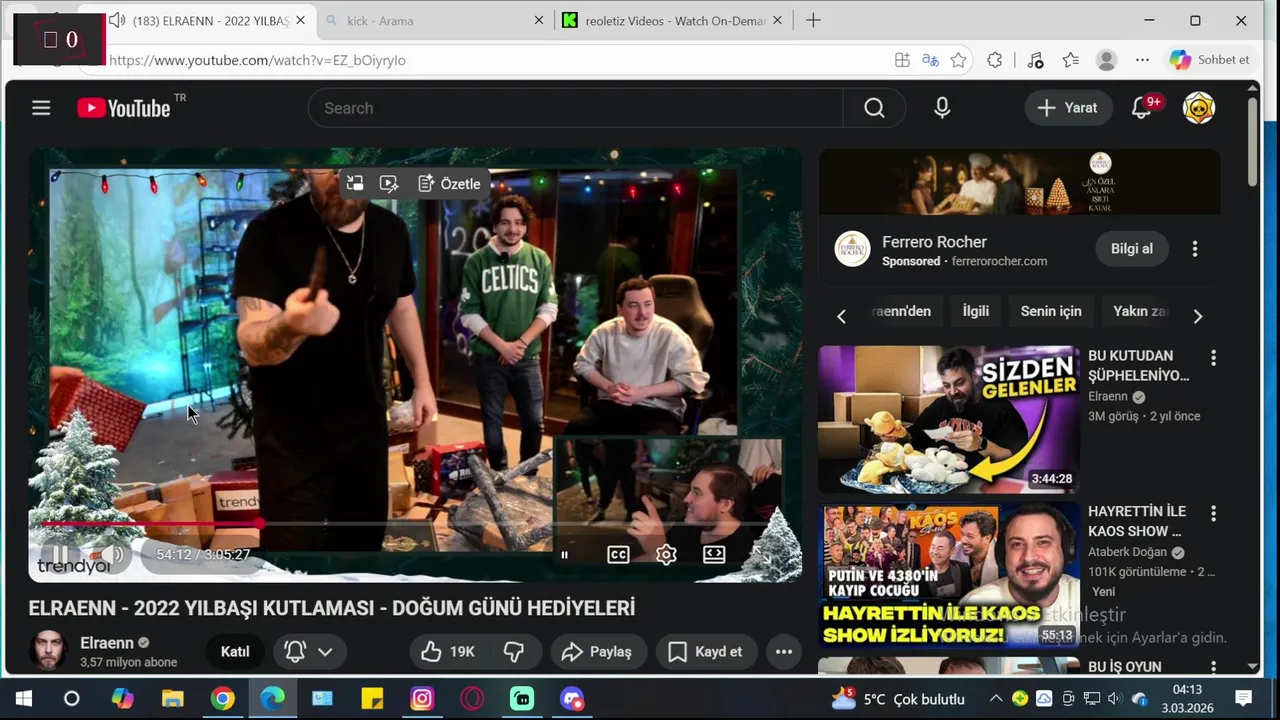The image size is (1280, 720).
Task: Open the Elraenn channel avatar
Action: [48, 651]
